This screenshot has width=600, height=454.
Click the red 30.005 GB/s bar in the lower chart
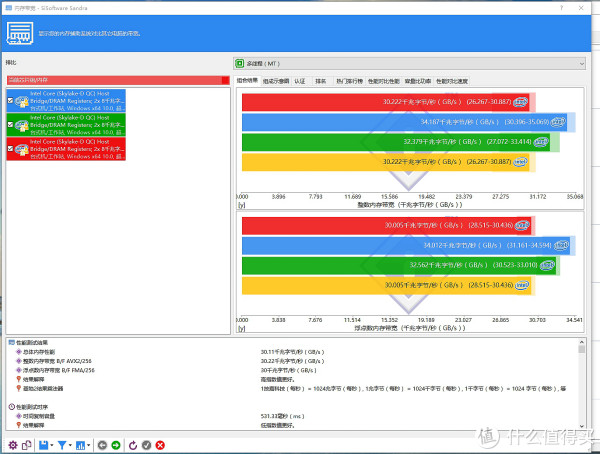click(x=386, y=225)
